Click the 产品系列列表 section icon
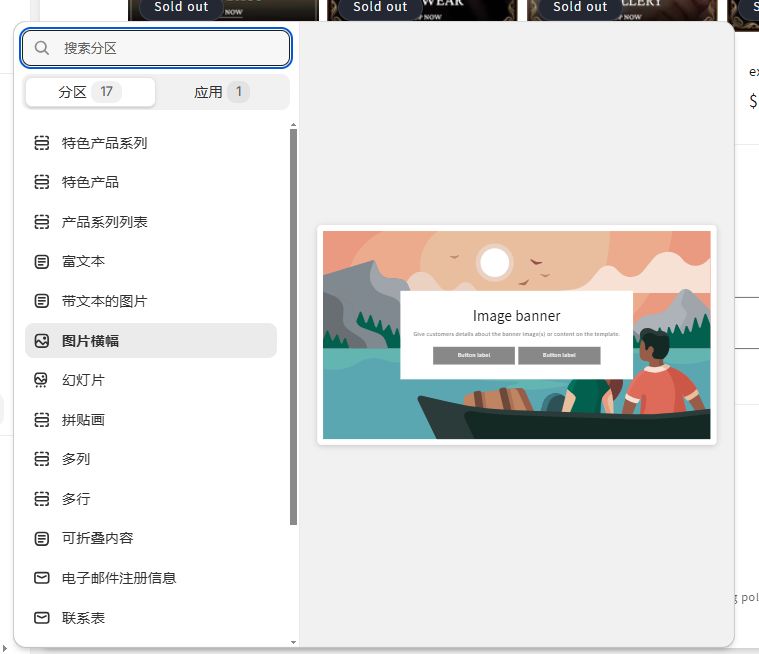 [42, 222]
